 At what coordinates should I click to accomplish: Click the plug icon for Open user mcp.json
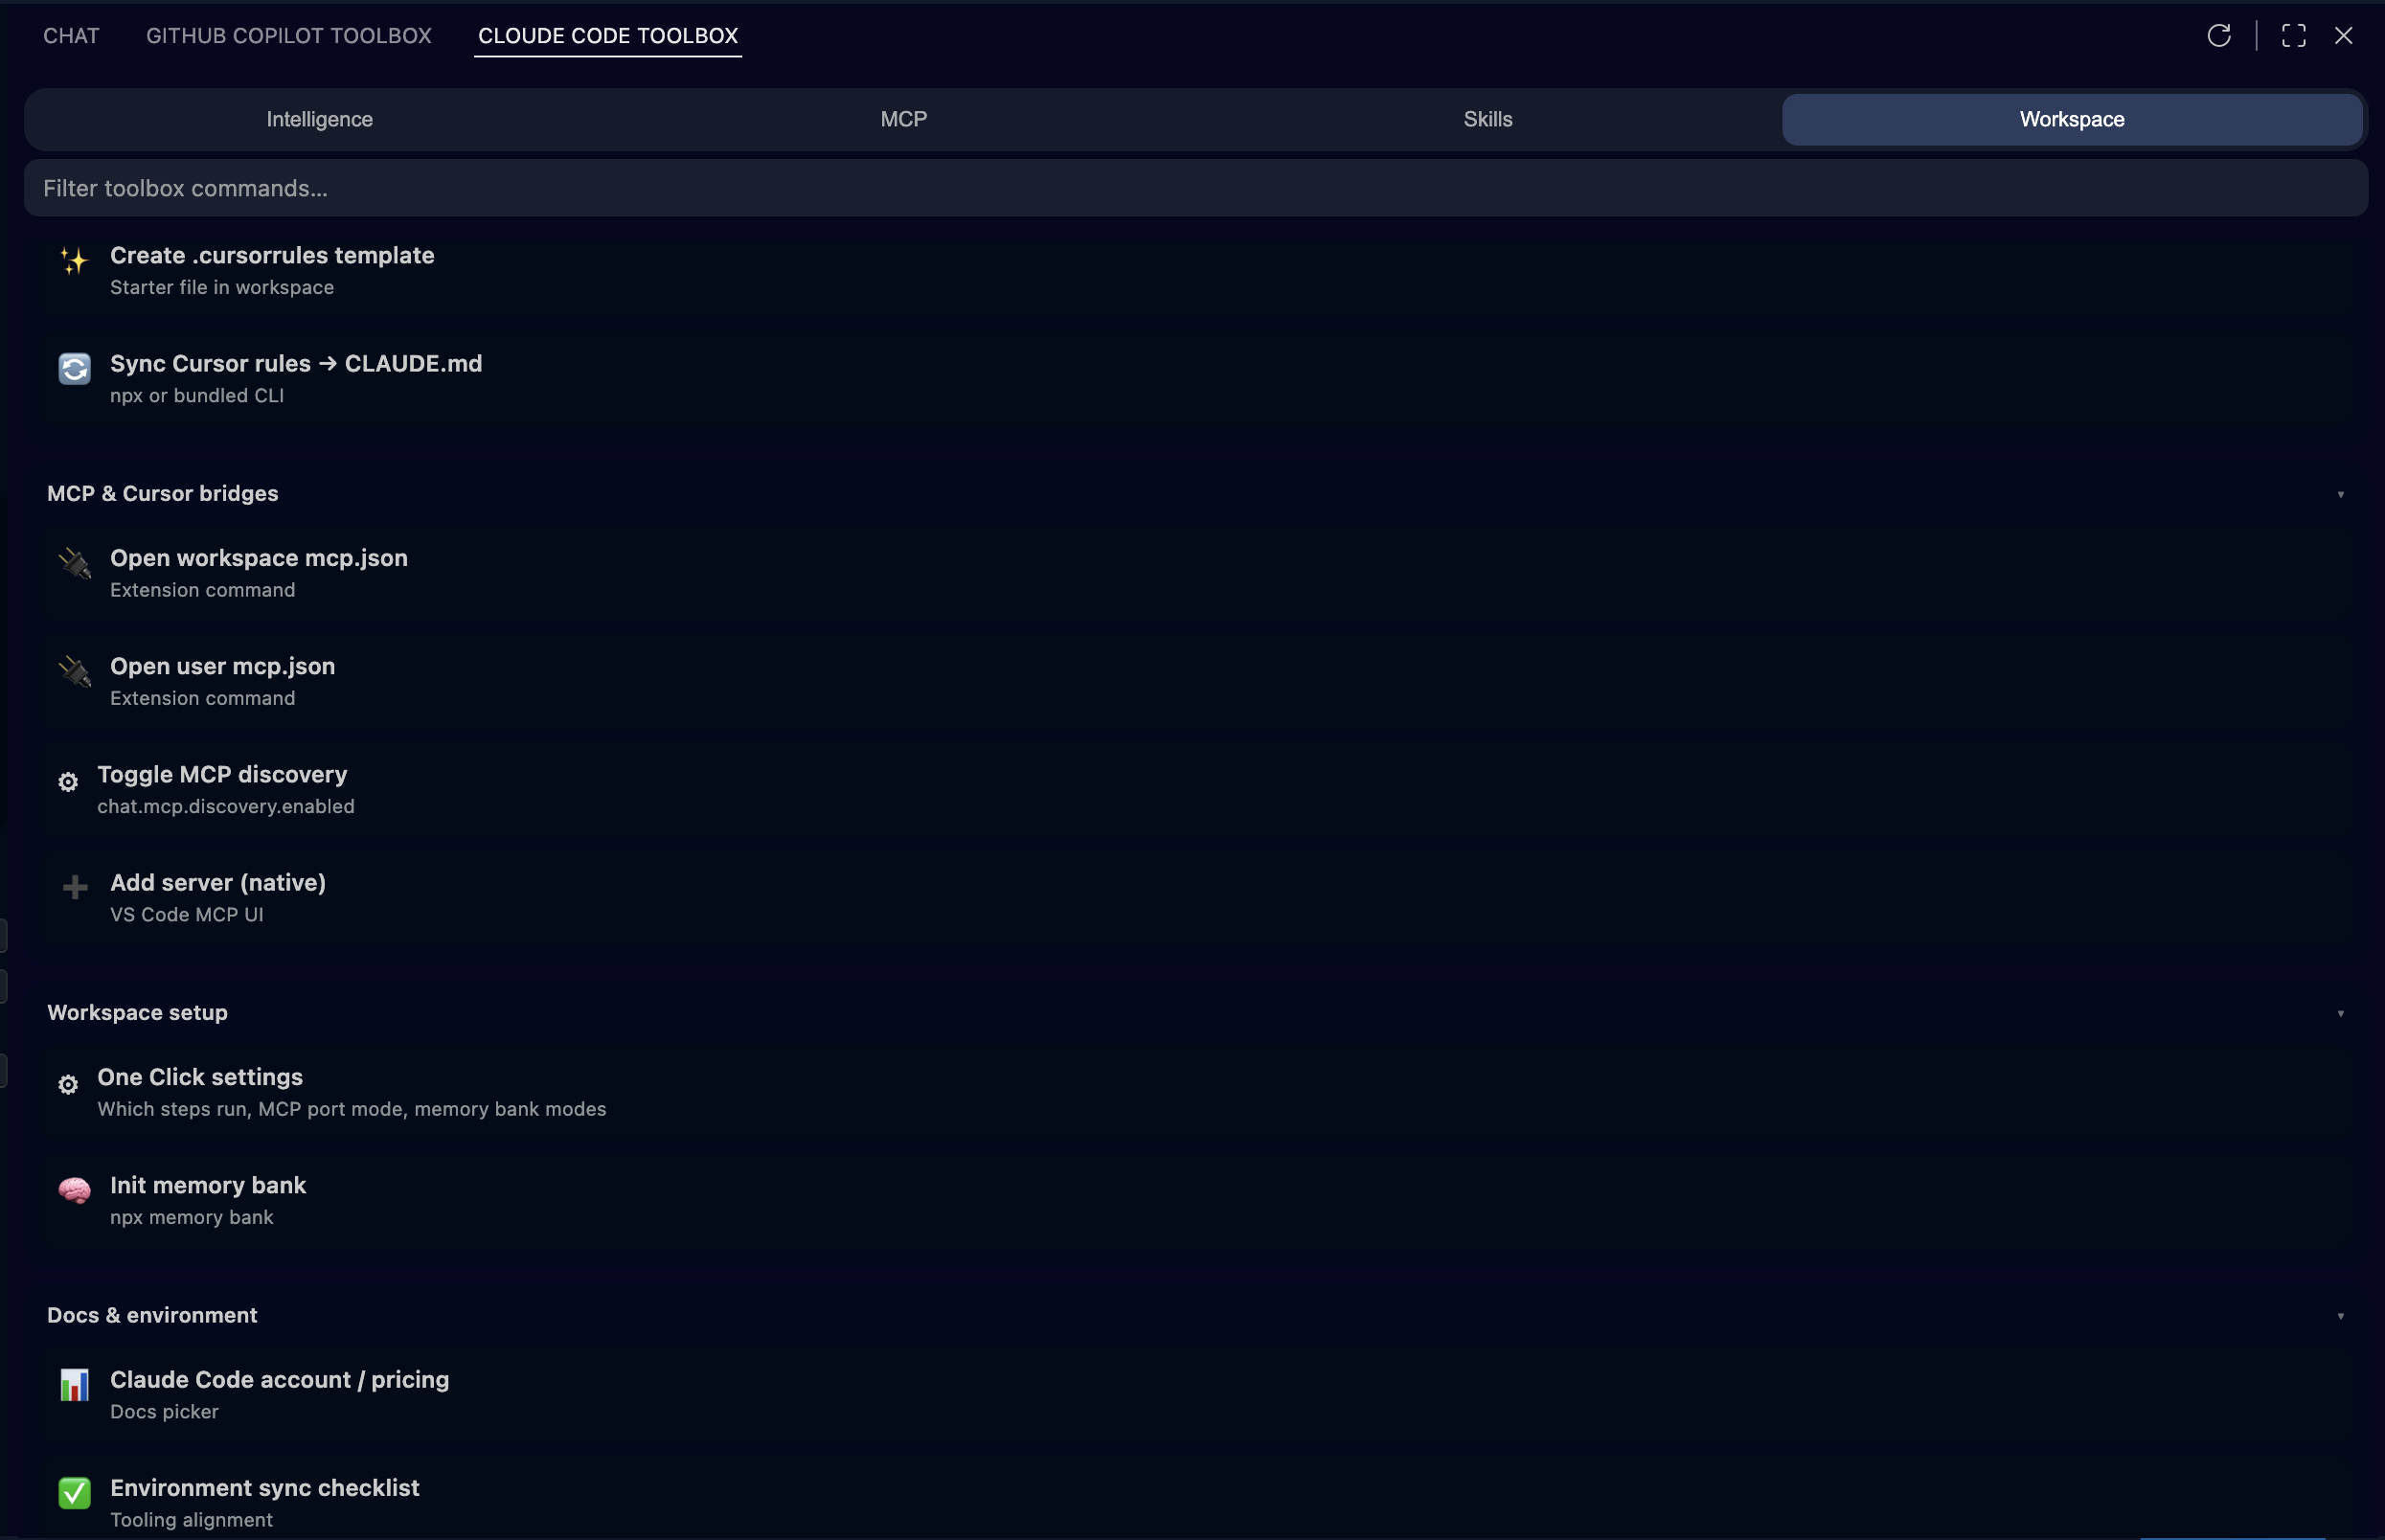click(x=73, y=672)
